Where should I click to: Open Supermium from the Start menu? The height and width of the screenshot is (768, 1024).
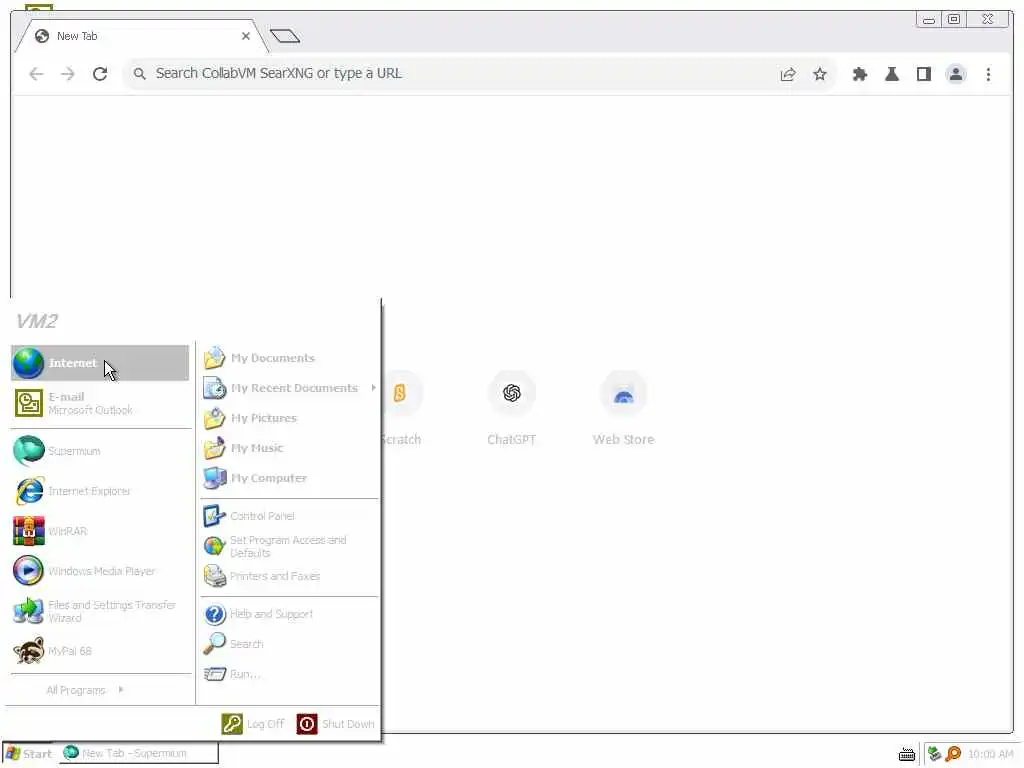coord(100,451)
